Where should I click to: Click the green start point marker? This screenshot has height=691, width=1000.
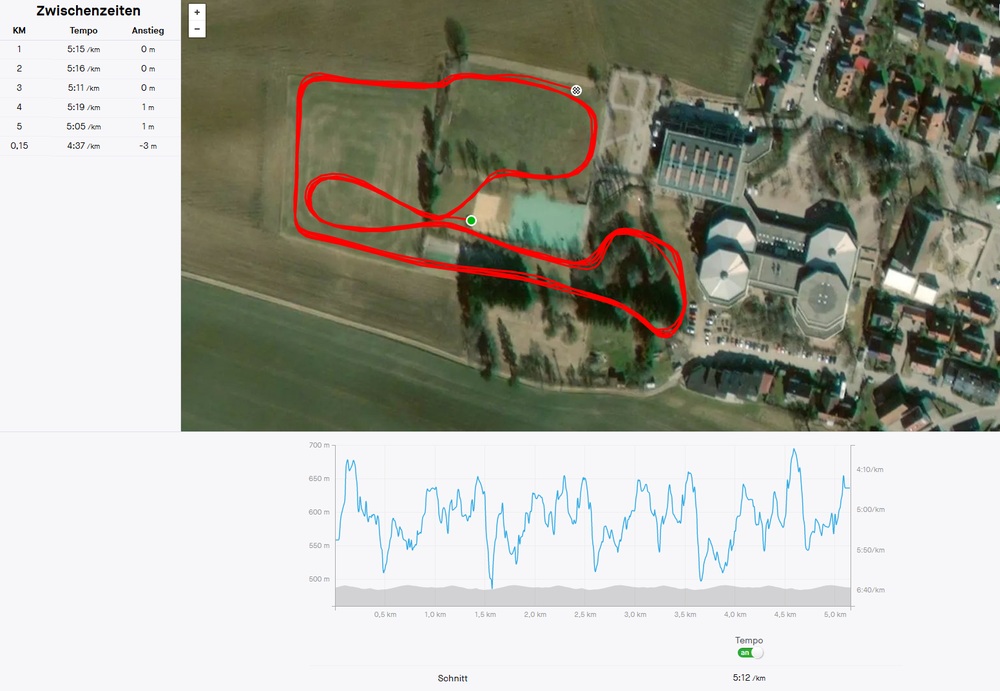471,221
